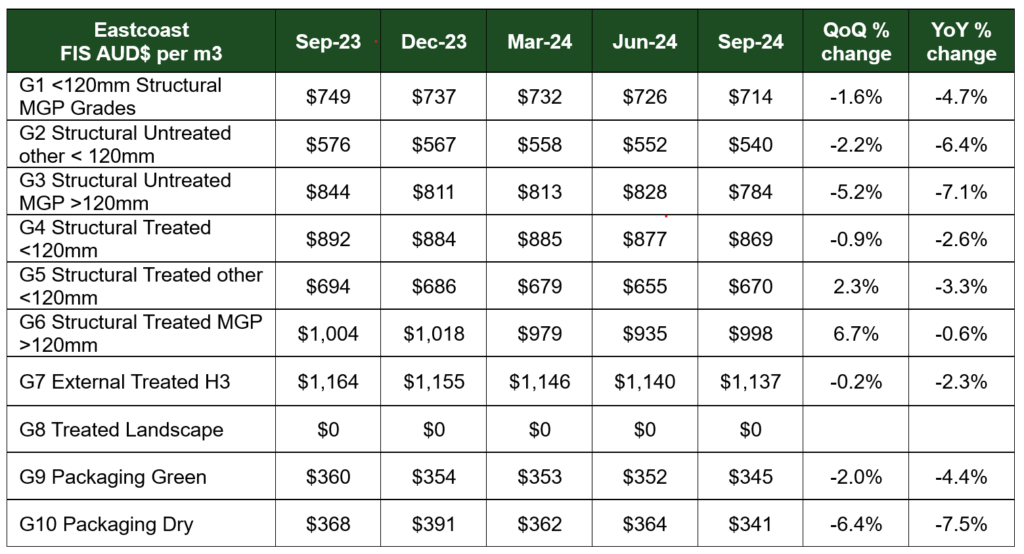
Task: Select the $540 cell in the G2 row
Action: tap(750, 144)
